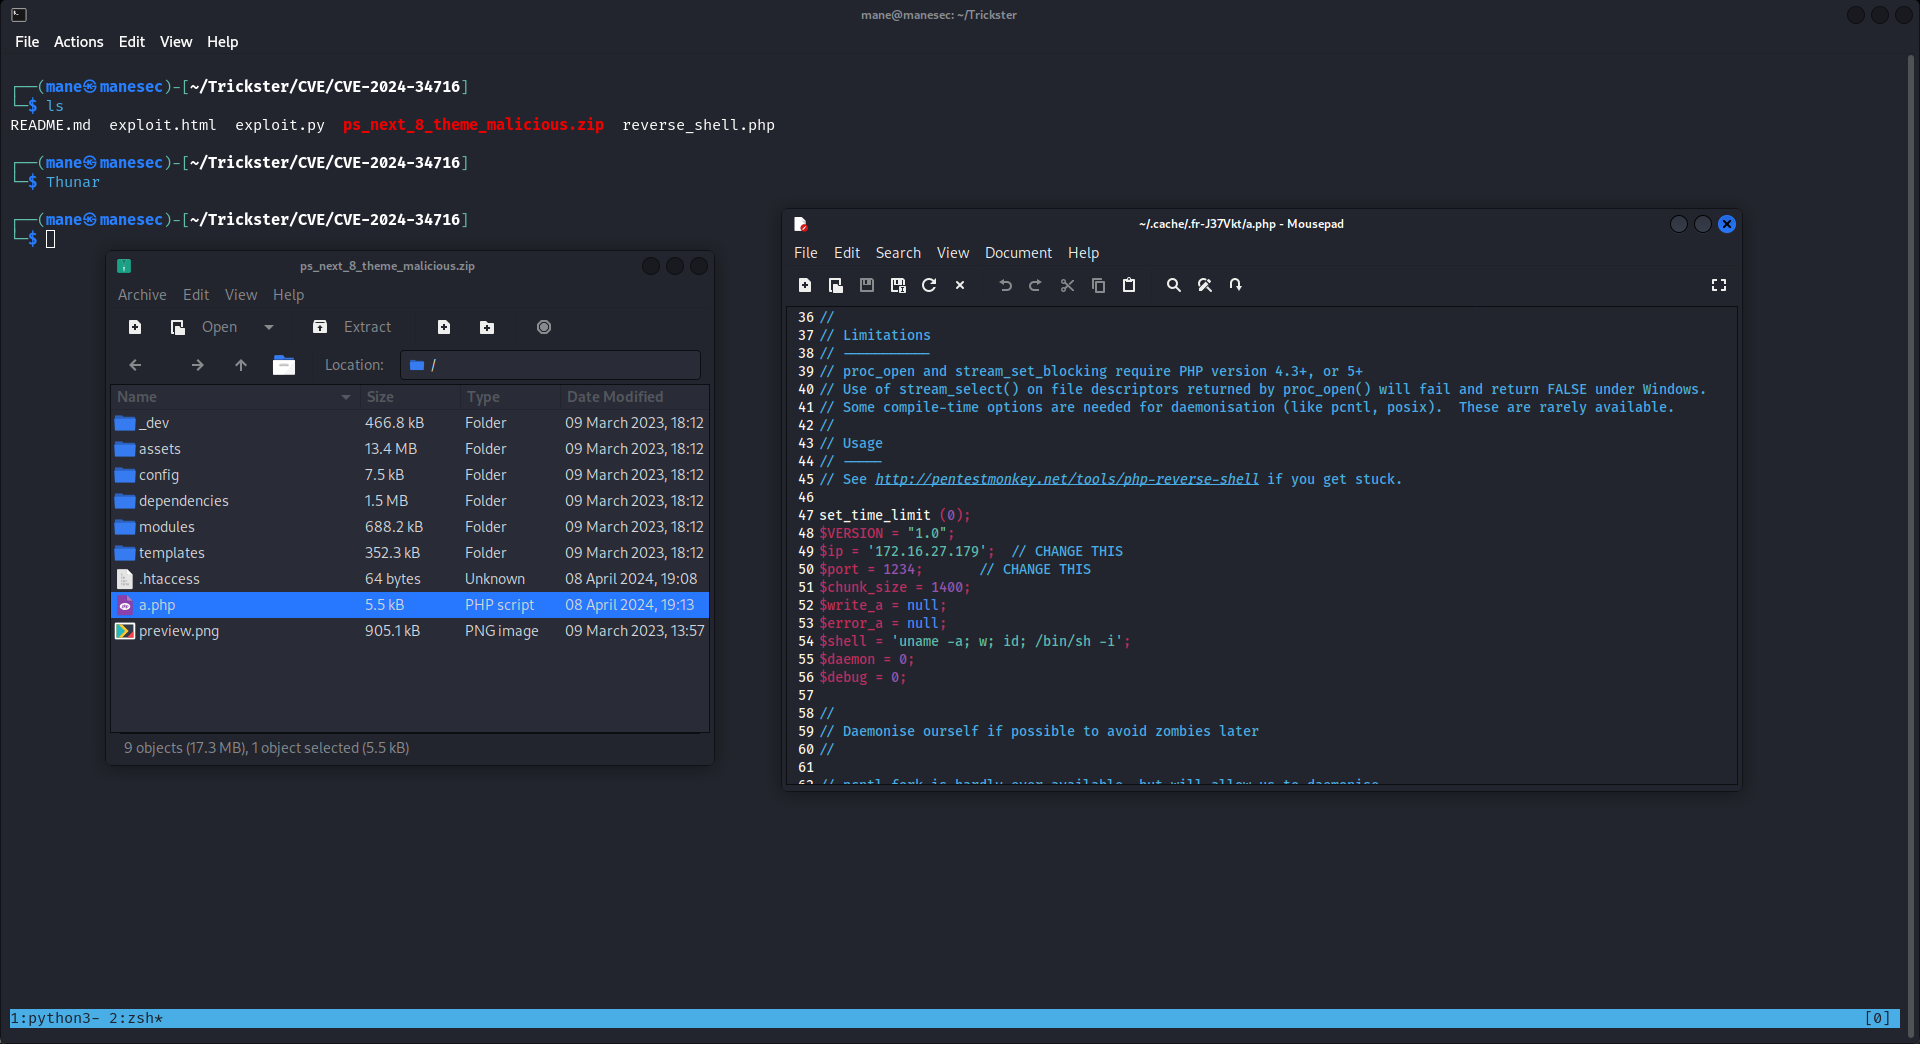Open Help menu in archive manager
The image size is (1920, 1044).
288,295
